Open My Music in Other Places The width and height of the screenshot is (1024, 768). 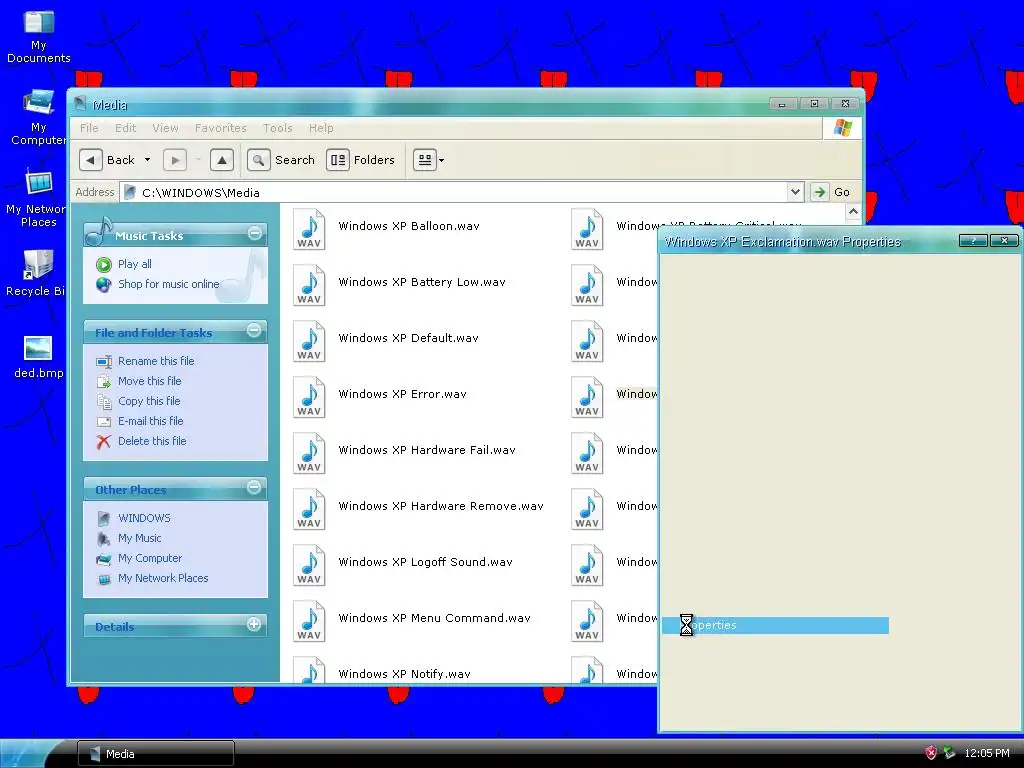tap(140, 538)
